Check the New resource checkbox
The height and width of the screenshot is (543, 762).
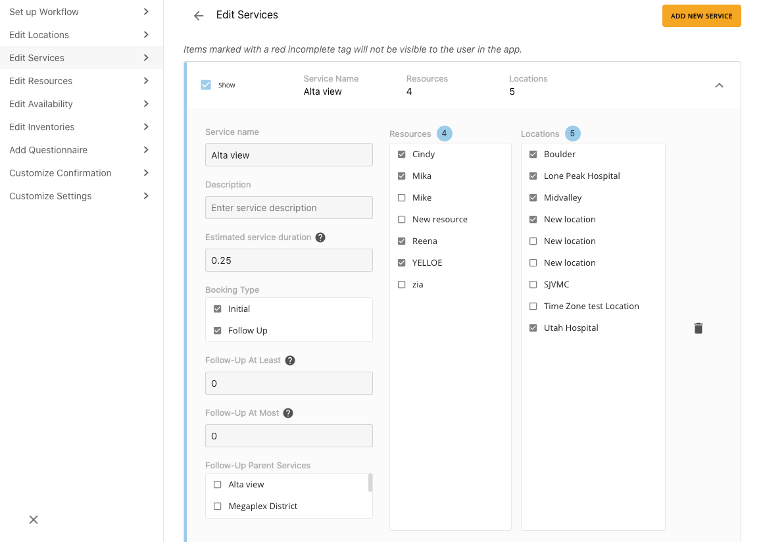tap(401, 220)
